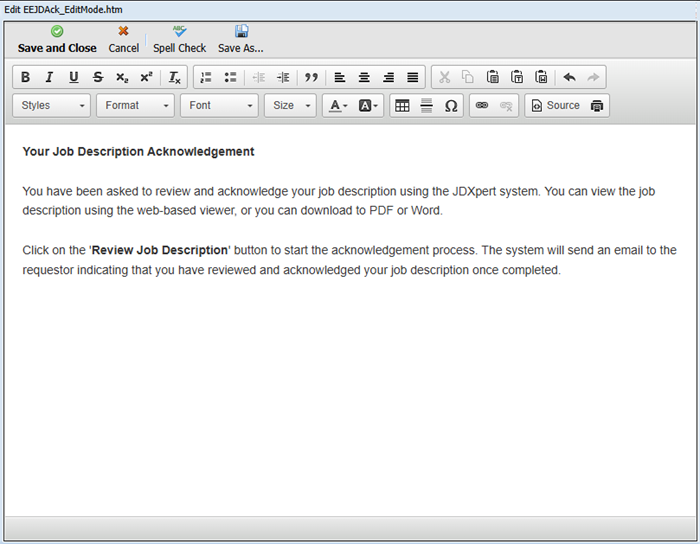Open the text color picker

point(338,105)
